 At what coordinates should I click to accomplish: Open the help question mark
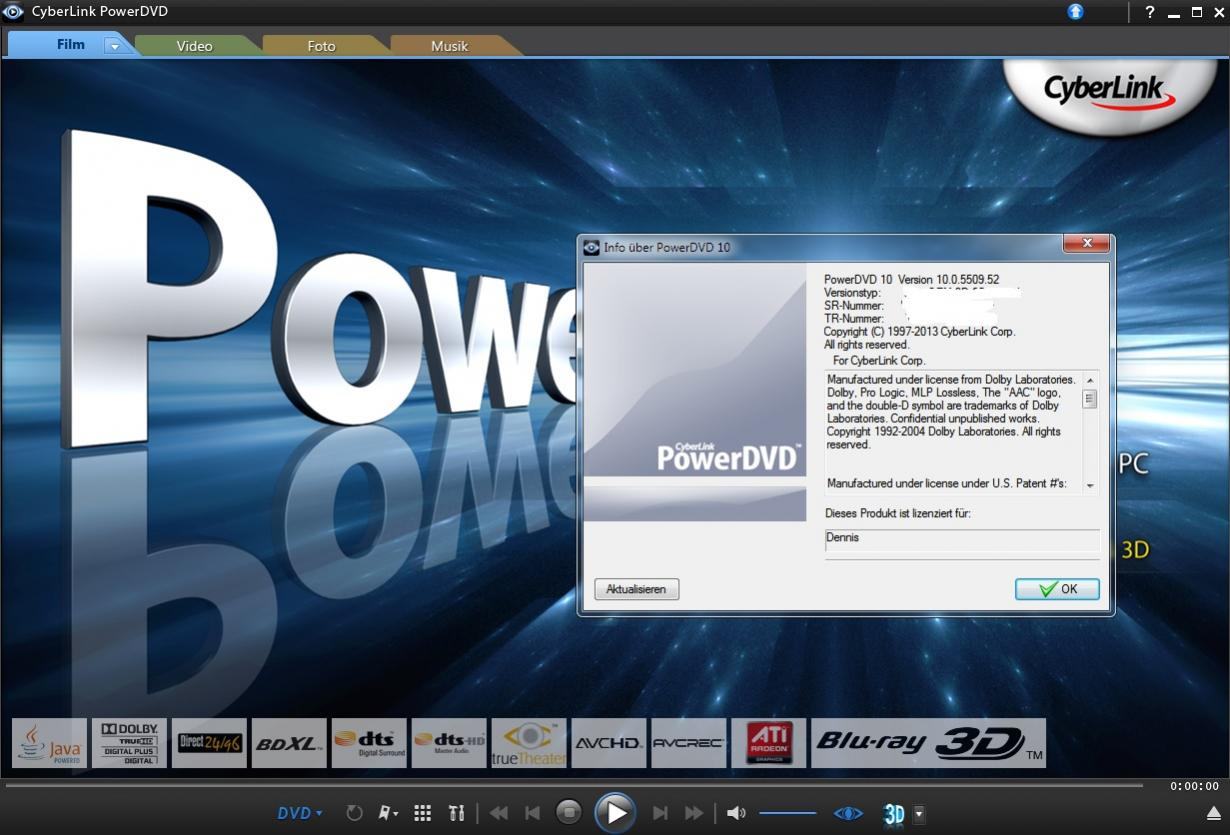1150,12
